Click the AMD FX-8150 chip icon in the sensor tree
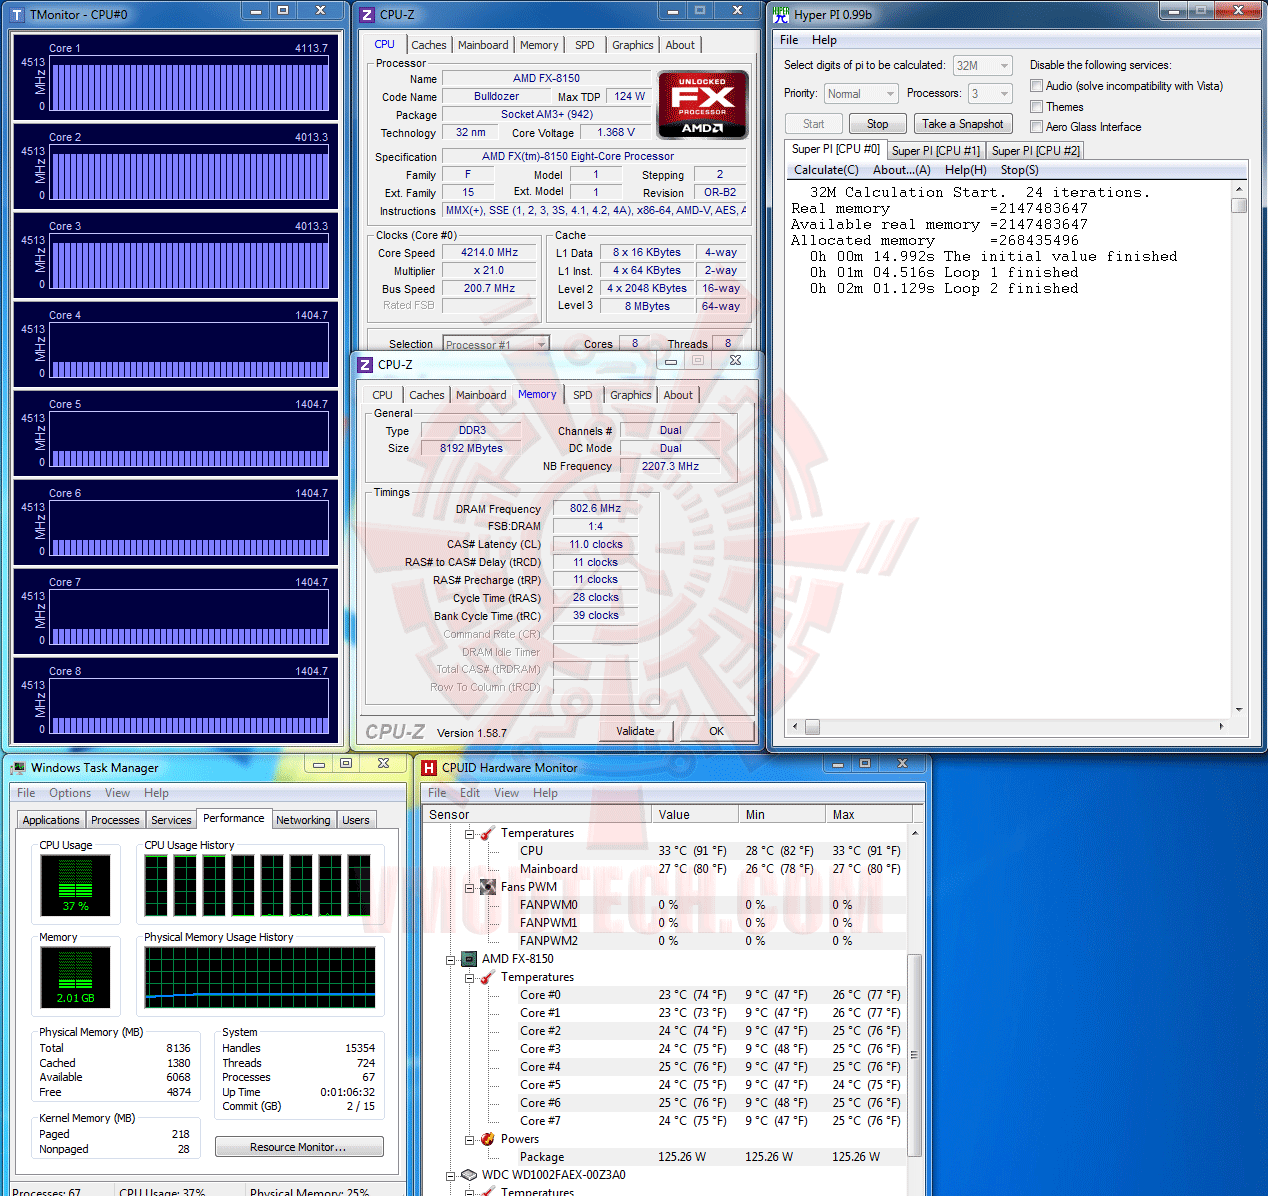The height and width of the screenshot is (1196, 1268). (469, 959)
